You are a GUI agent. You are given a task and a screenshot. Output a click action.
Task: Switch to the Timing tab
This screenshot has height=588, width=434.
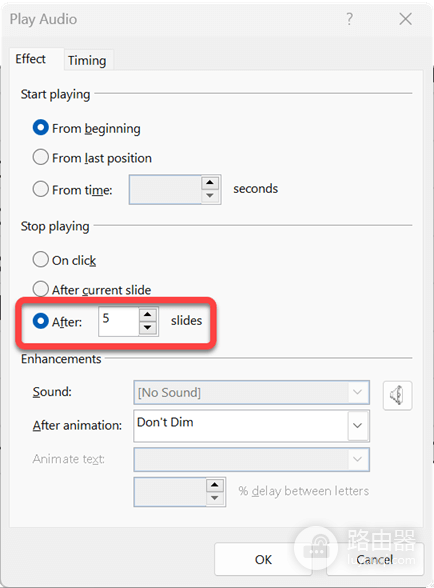87,60
